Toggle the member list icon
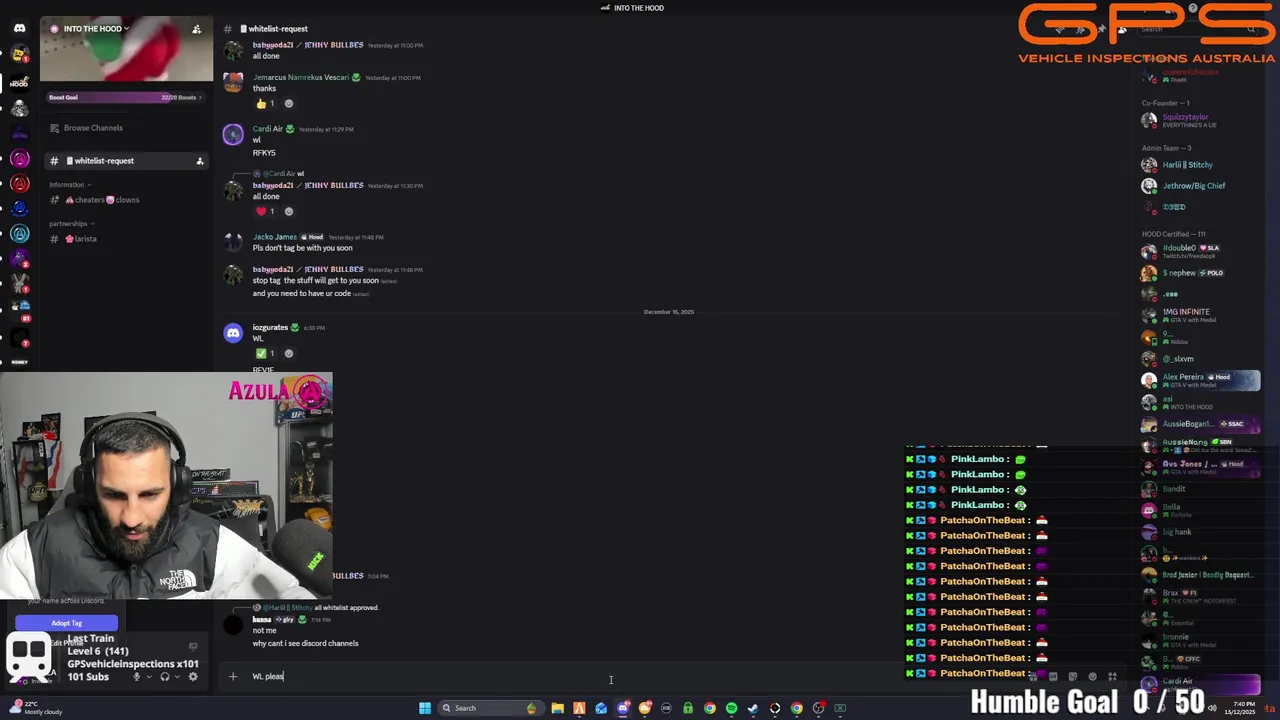Viewport: 1280px width, 720px height. pos(1122,29)
